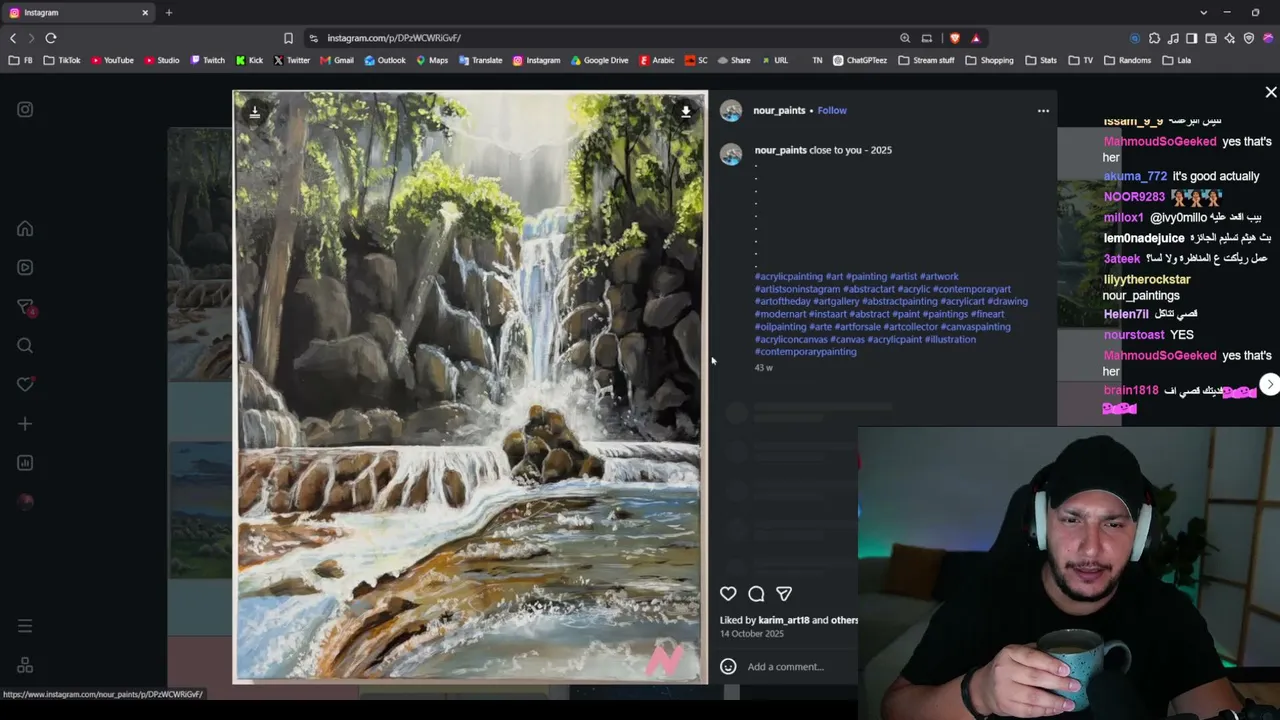Image resolution: width=1280 pixels, height=720 pixels.
Task: Open the apps grid icon in sidebar
Action: [x=25, y=666]
